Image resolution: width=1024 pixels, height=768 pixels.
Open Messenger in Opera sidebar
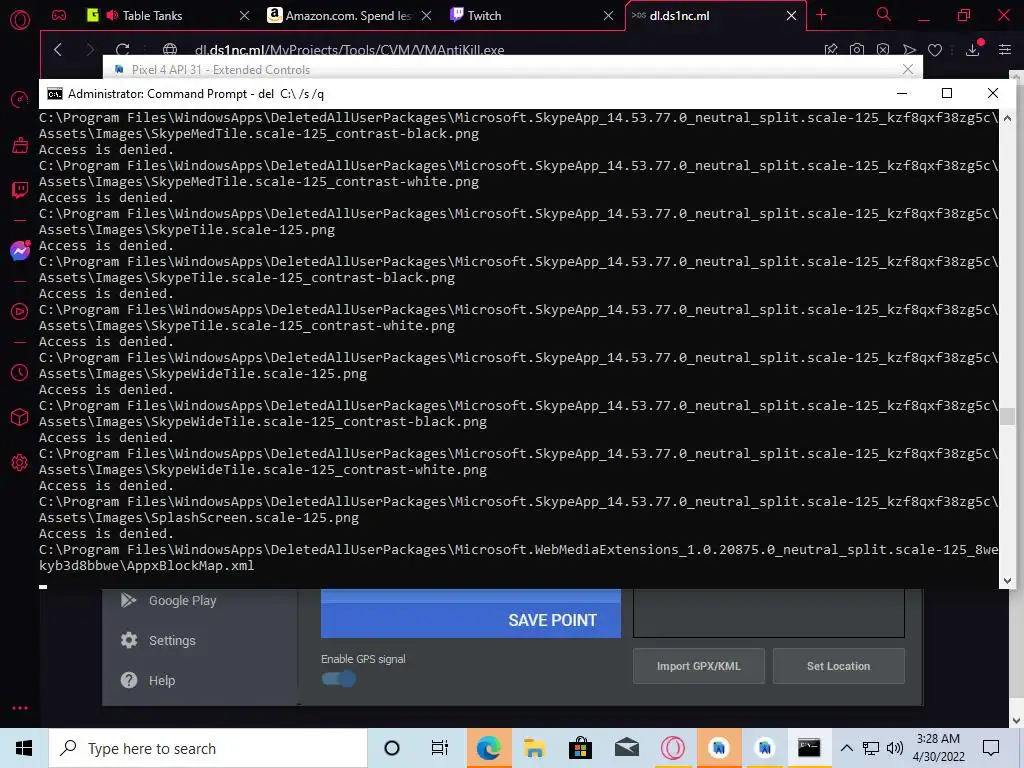pyautogui.click(x=20, y=251)
